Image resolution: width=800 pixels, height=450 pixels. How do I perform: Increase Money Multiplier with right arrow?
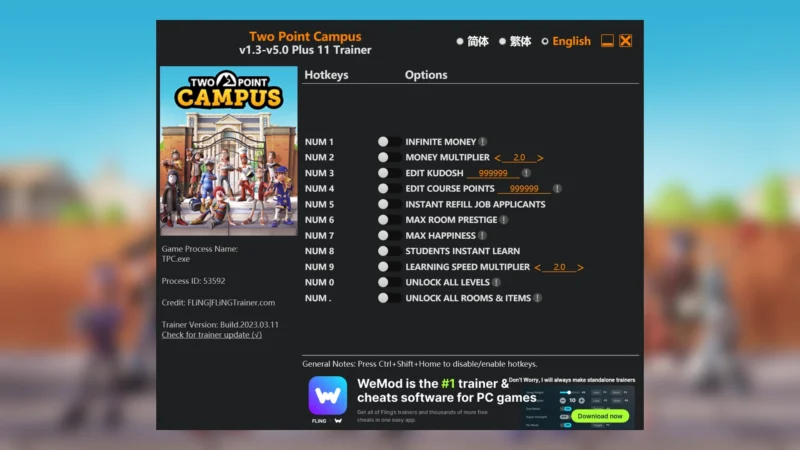point(540,158)
